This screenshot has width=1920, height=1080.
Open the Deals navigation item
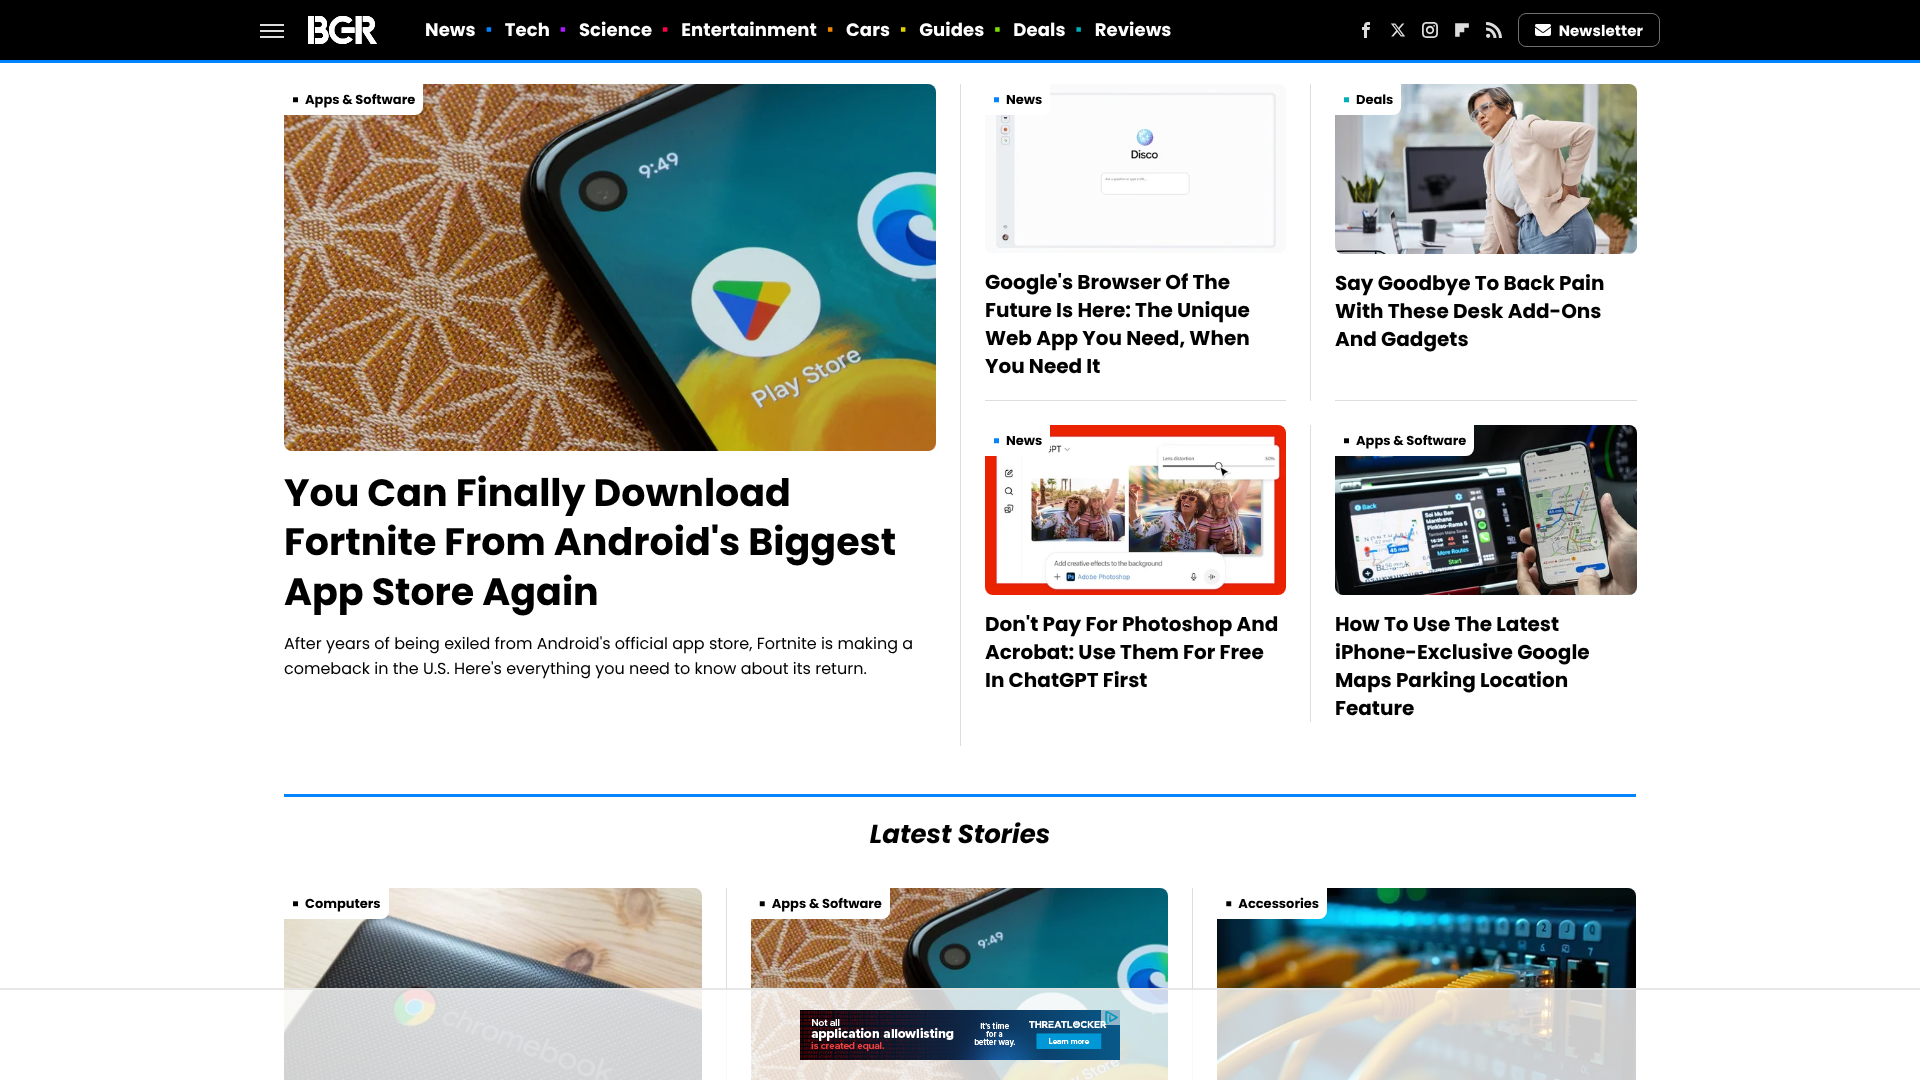tap(1039, 30)
